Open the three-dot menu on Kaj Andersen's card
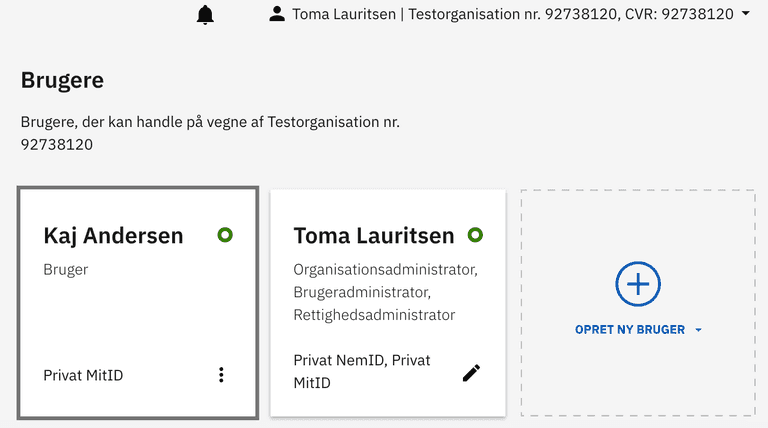Image resolution: width=768 pixels, height=428 pixels. pos(221,375)
